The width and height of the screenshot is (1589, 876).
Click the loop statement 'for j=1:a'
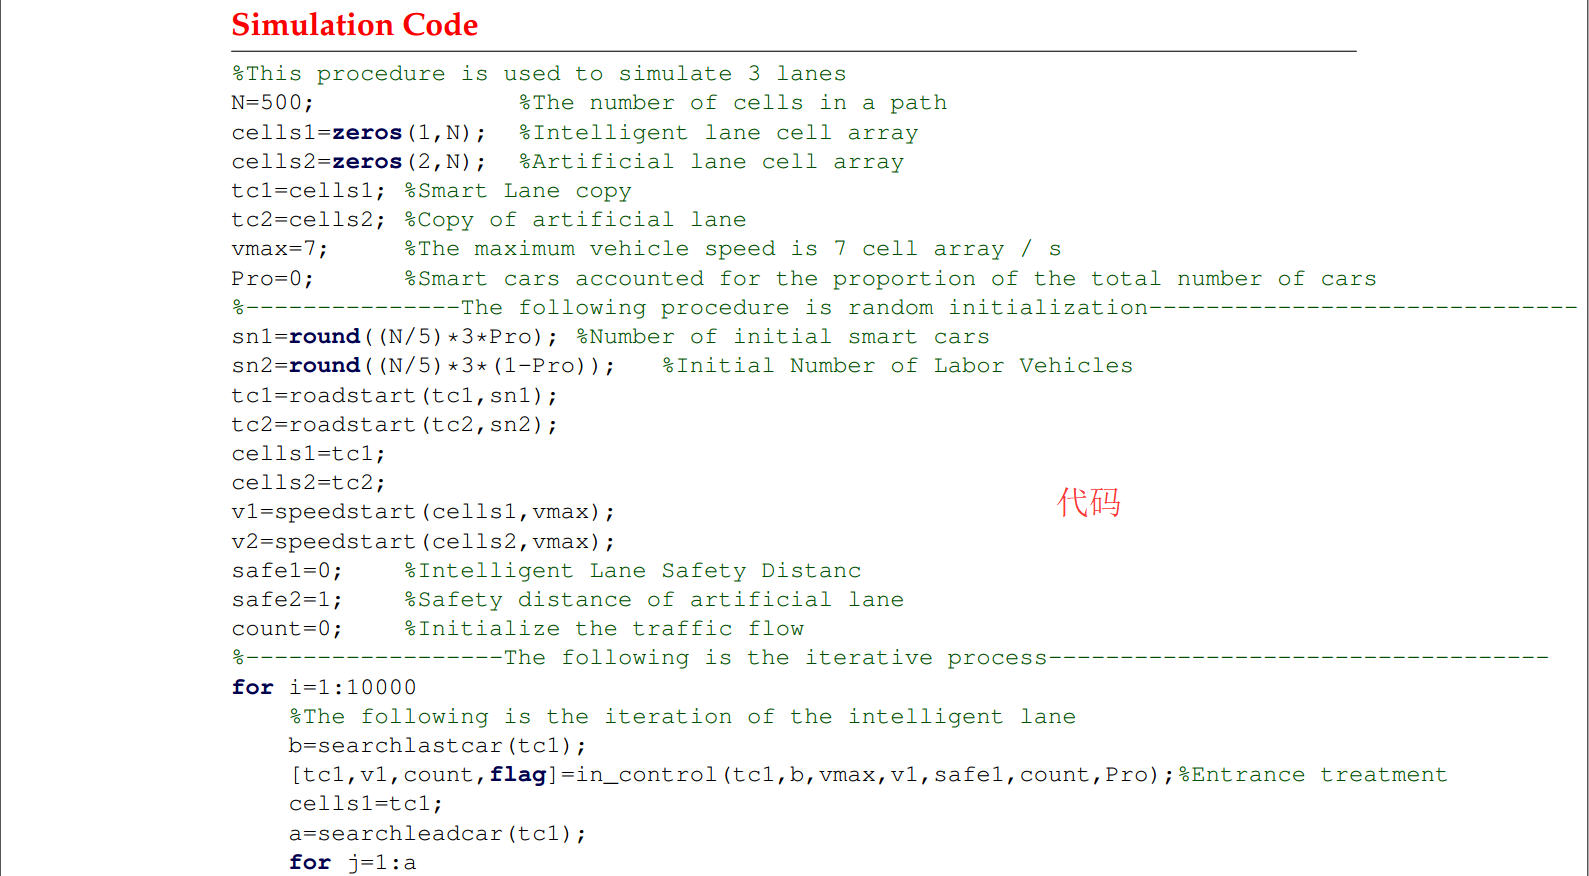point(352,863)
